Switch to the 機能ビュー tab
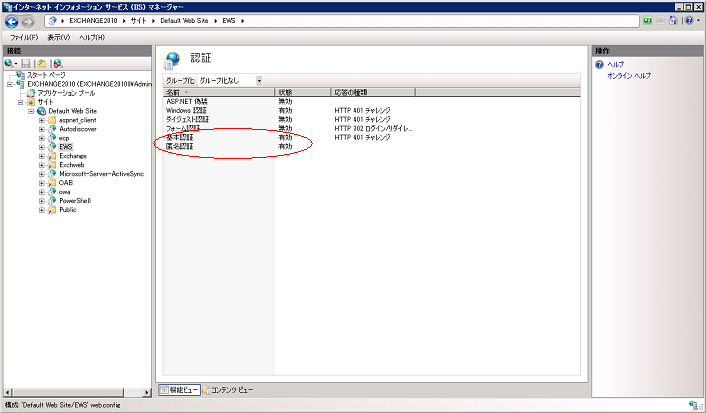This screenshot has height=413, width=706. [x=180, y=390]
